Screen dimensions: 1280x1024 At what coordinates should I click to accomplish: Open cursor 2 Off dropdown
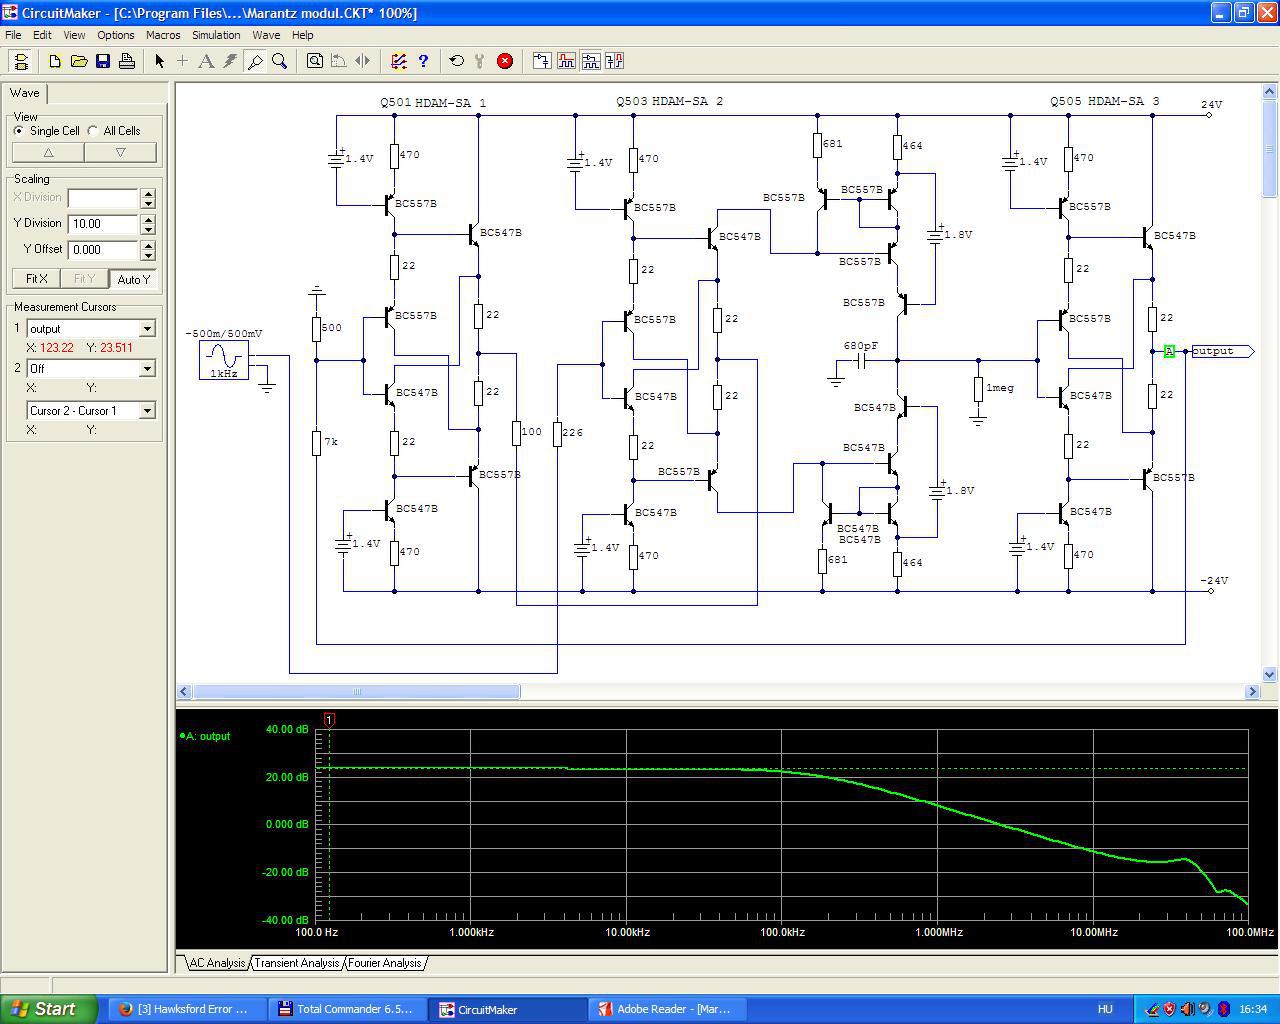(x=147, y=369)
